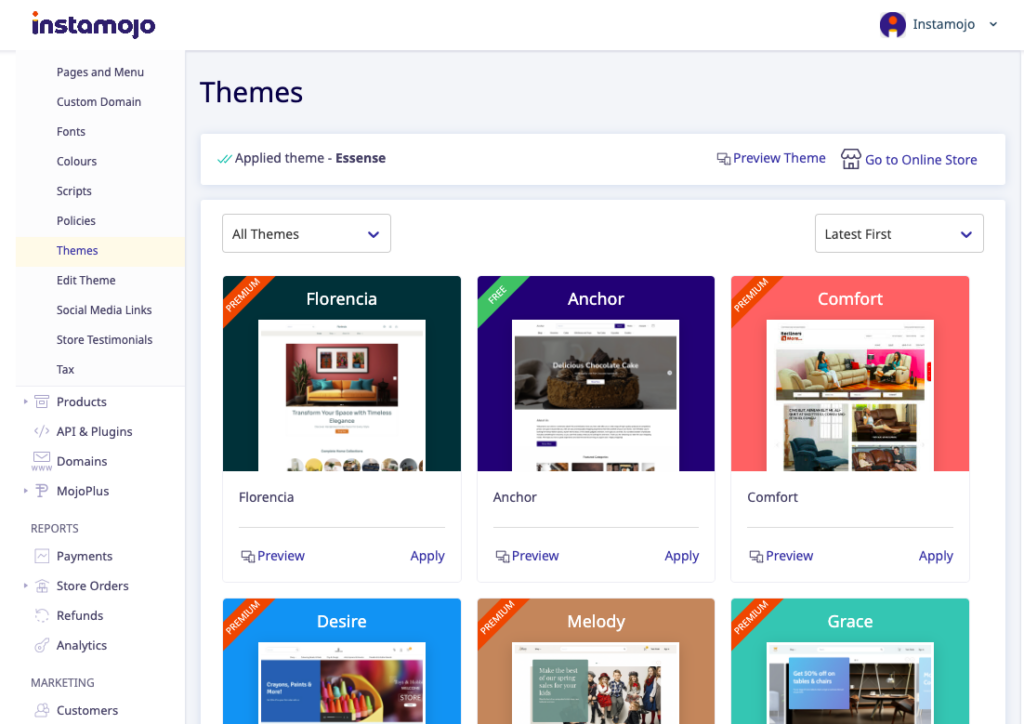
Task: Click the Instamojo logo in header
Action: point(93,24)
